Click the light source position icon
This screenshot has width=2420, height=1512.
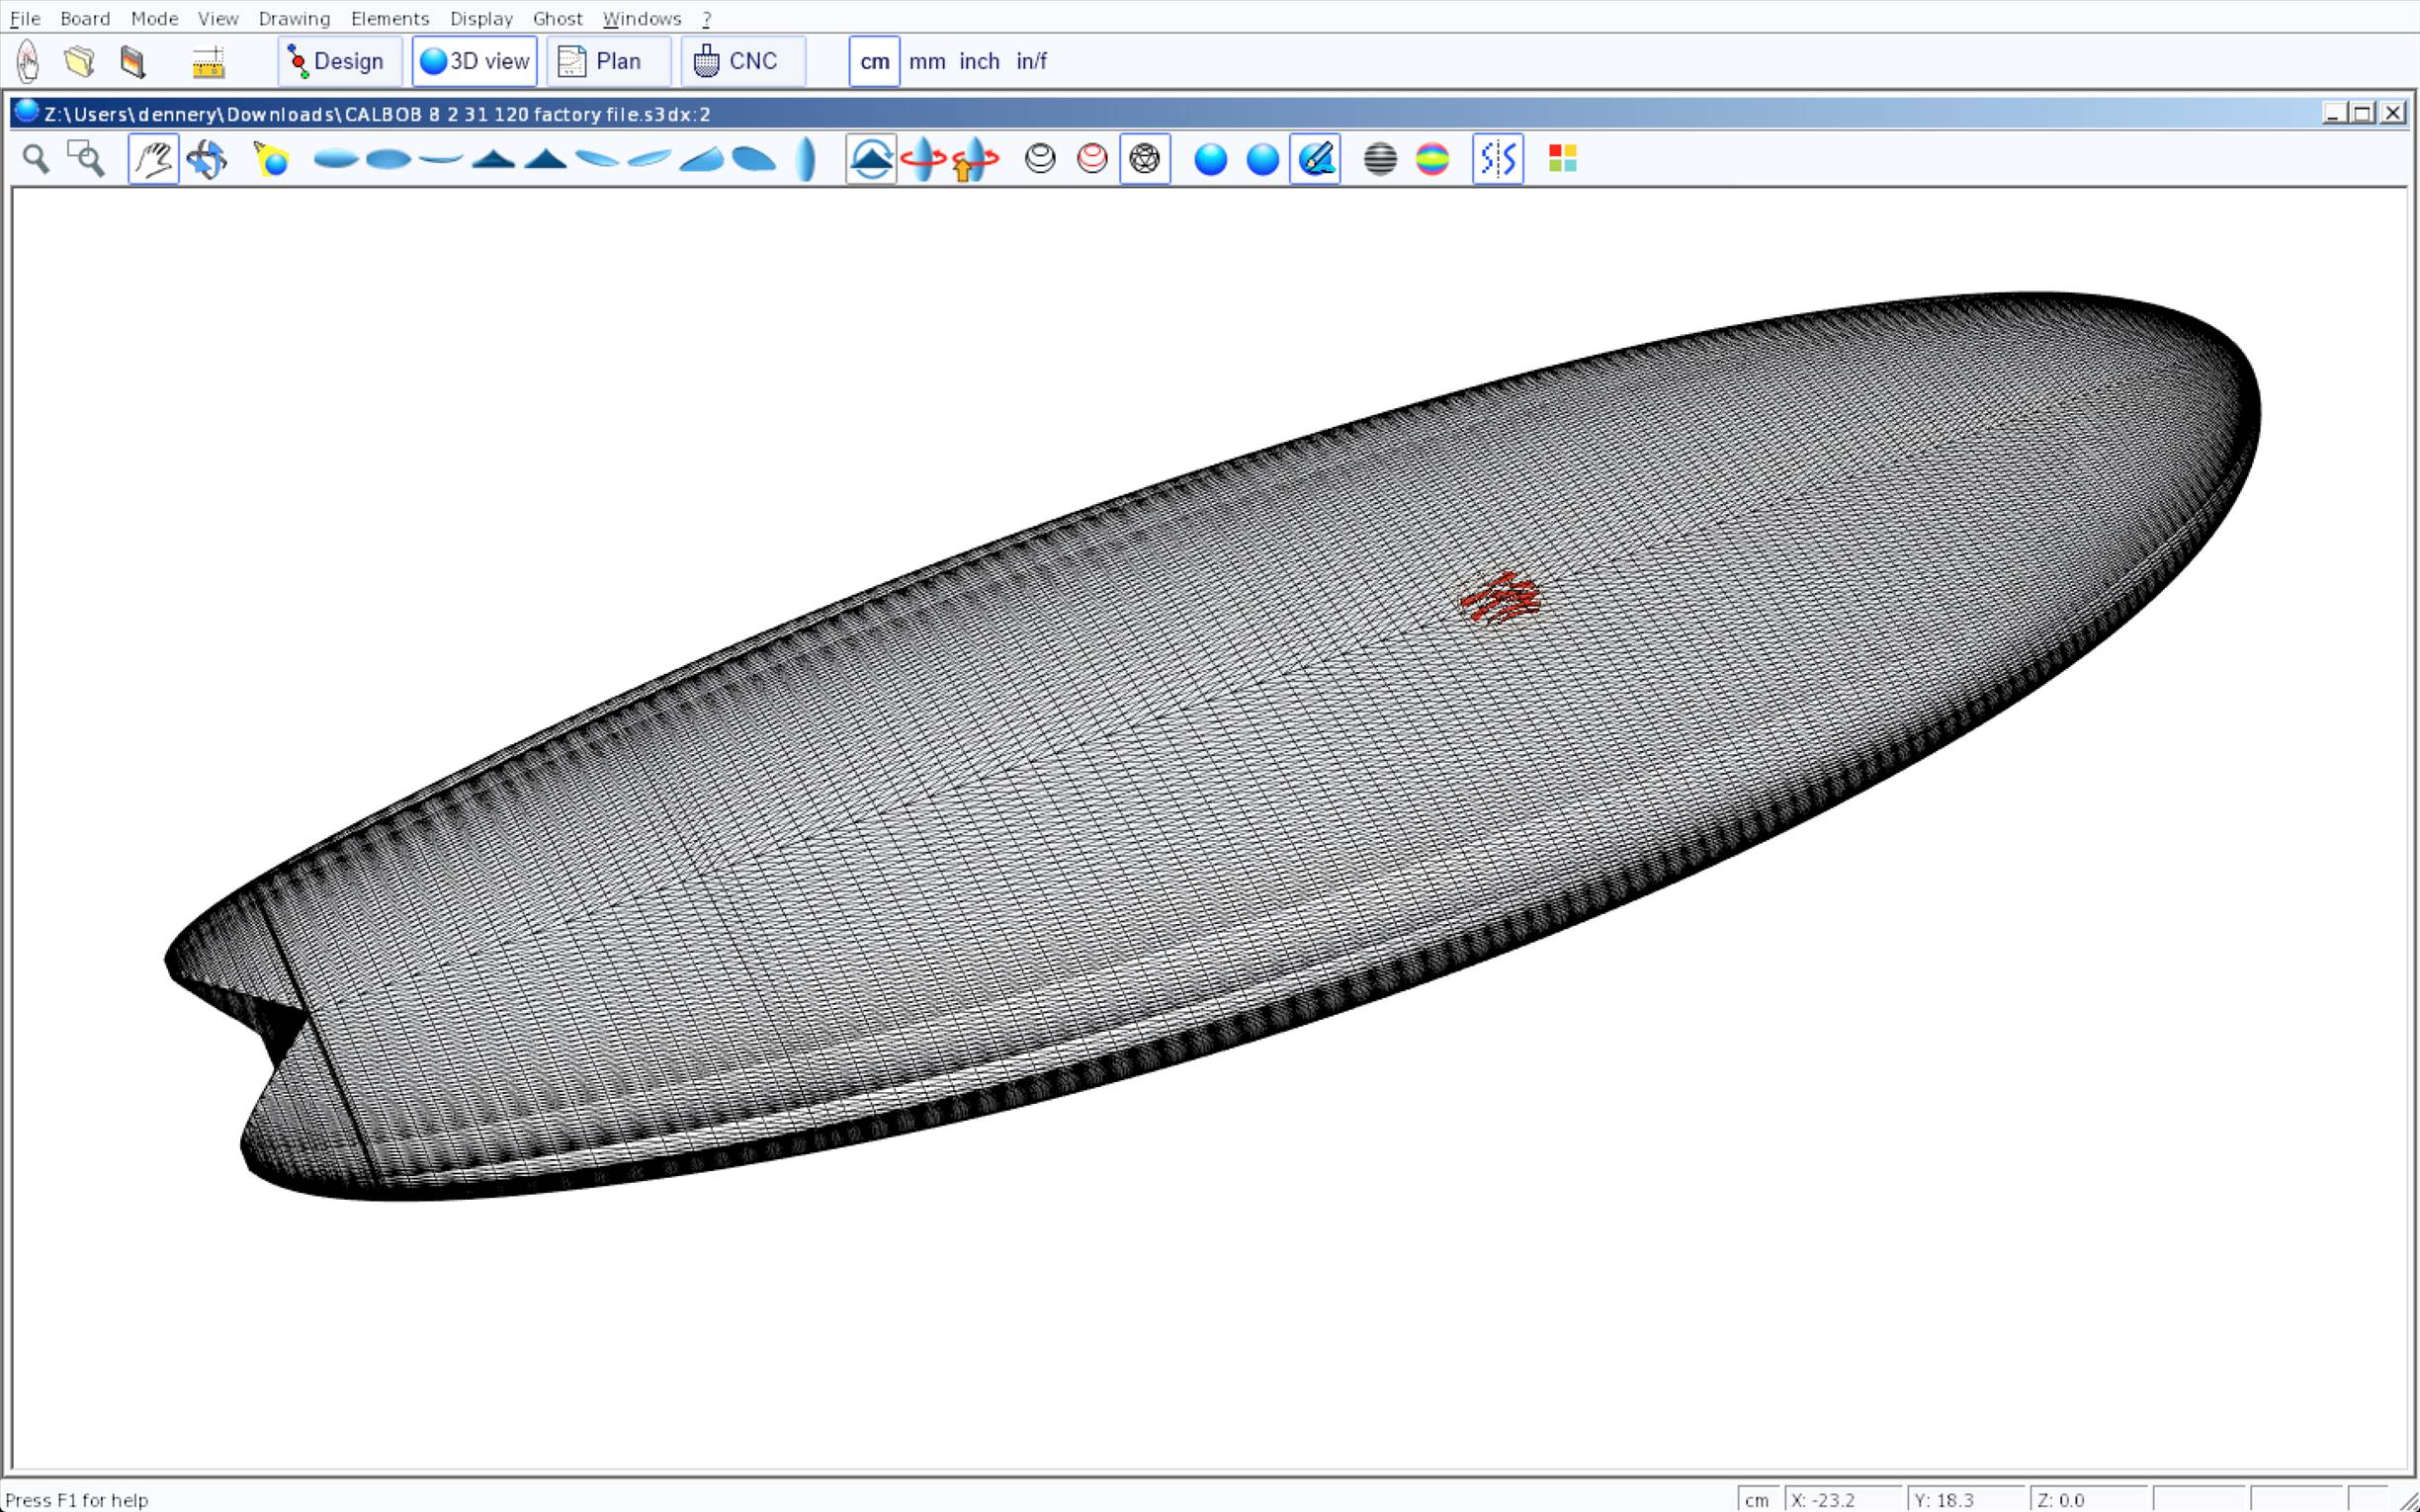pyautogui.click(x=270, y=159)
